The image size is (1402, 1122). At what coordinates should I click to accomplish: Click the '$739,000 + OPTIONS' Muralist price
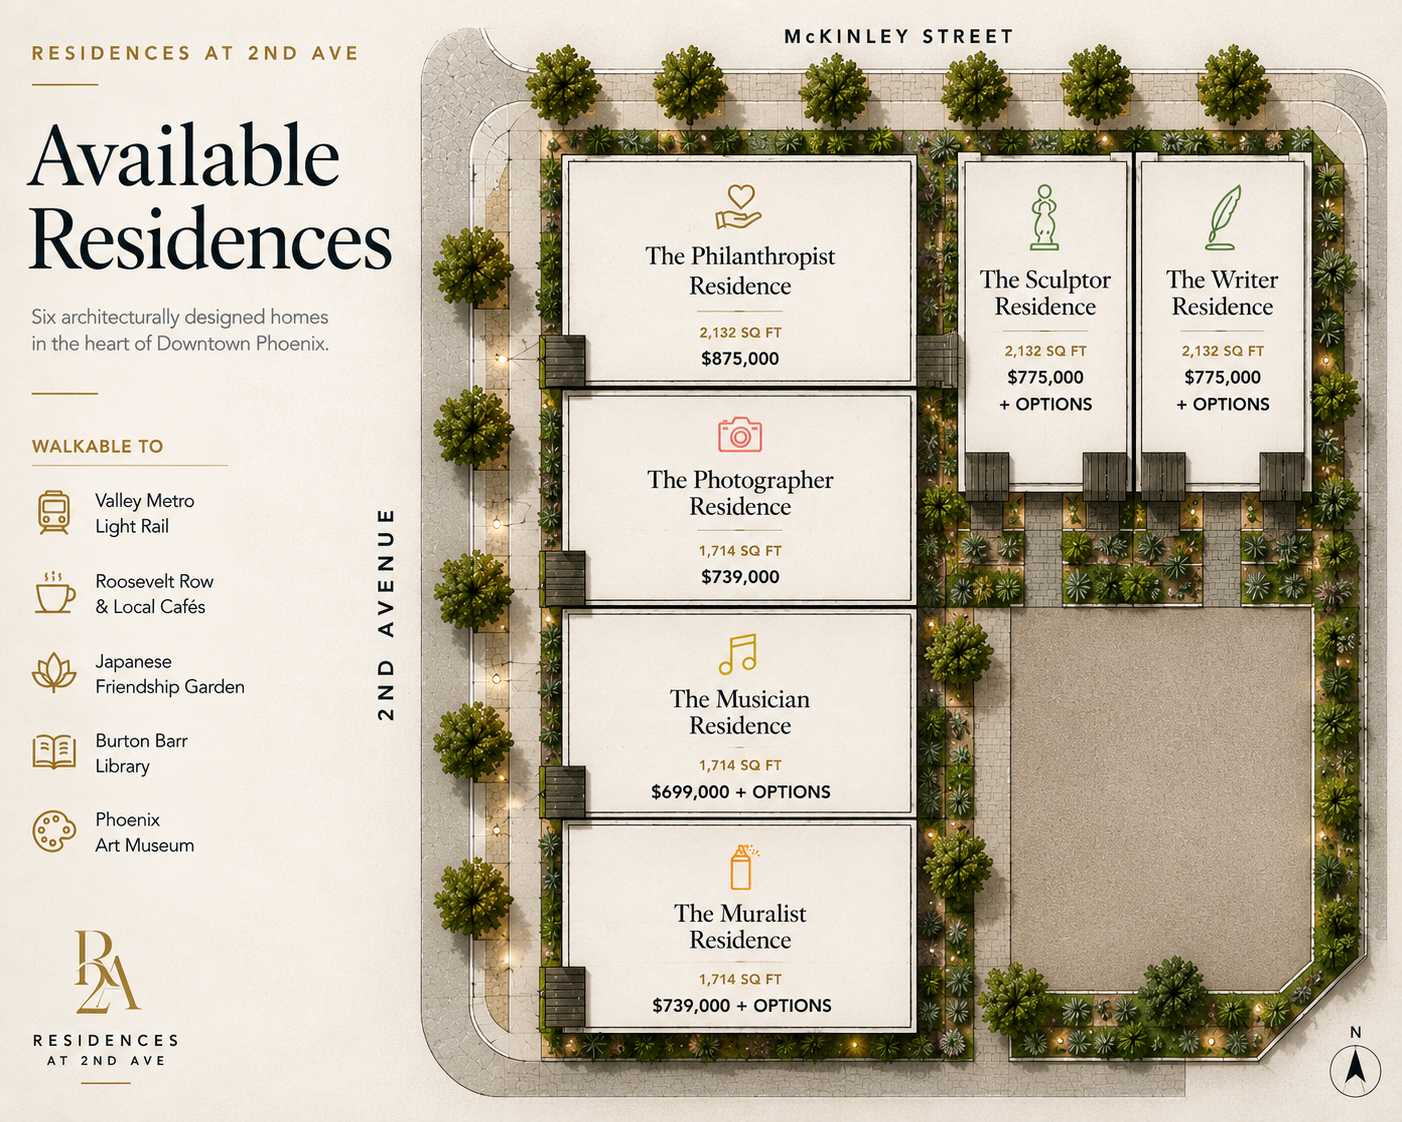click(741, 1005)
